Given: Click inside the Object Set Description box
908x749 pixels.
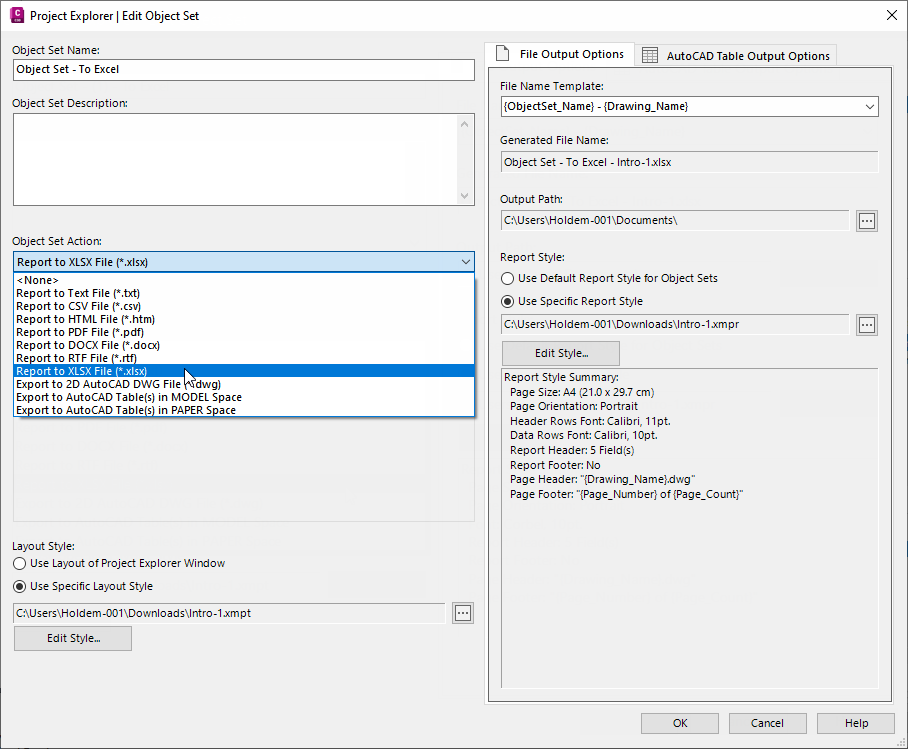Looking at the screenshot, I should pos(235,159).
